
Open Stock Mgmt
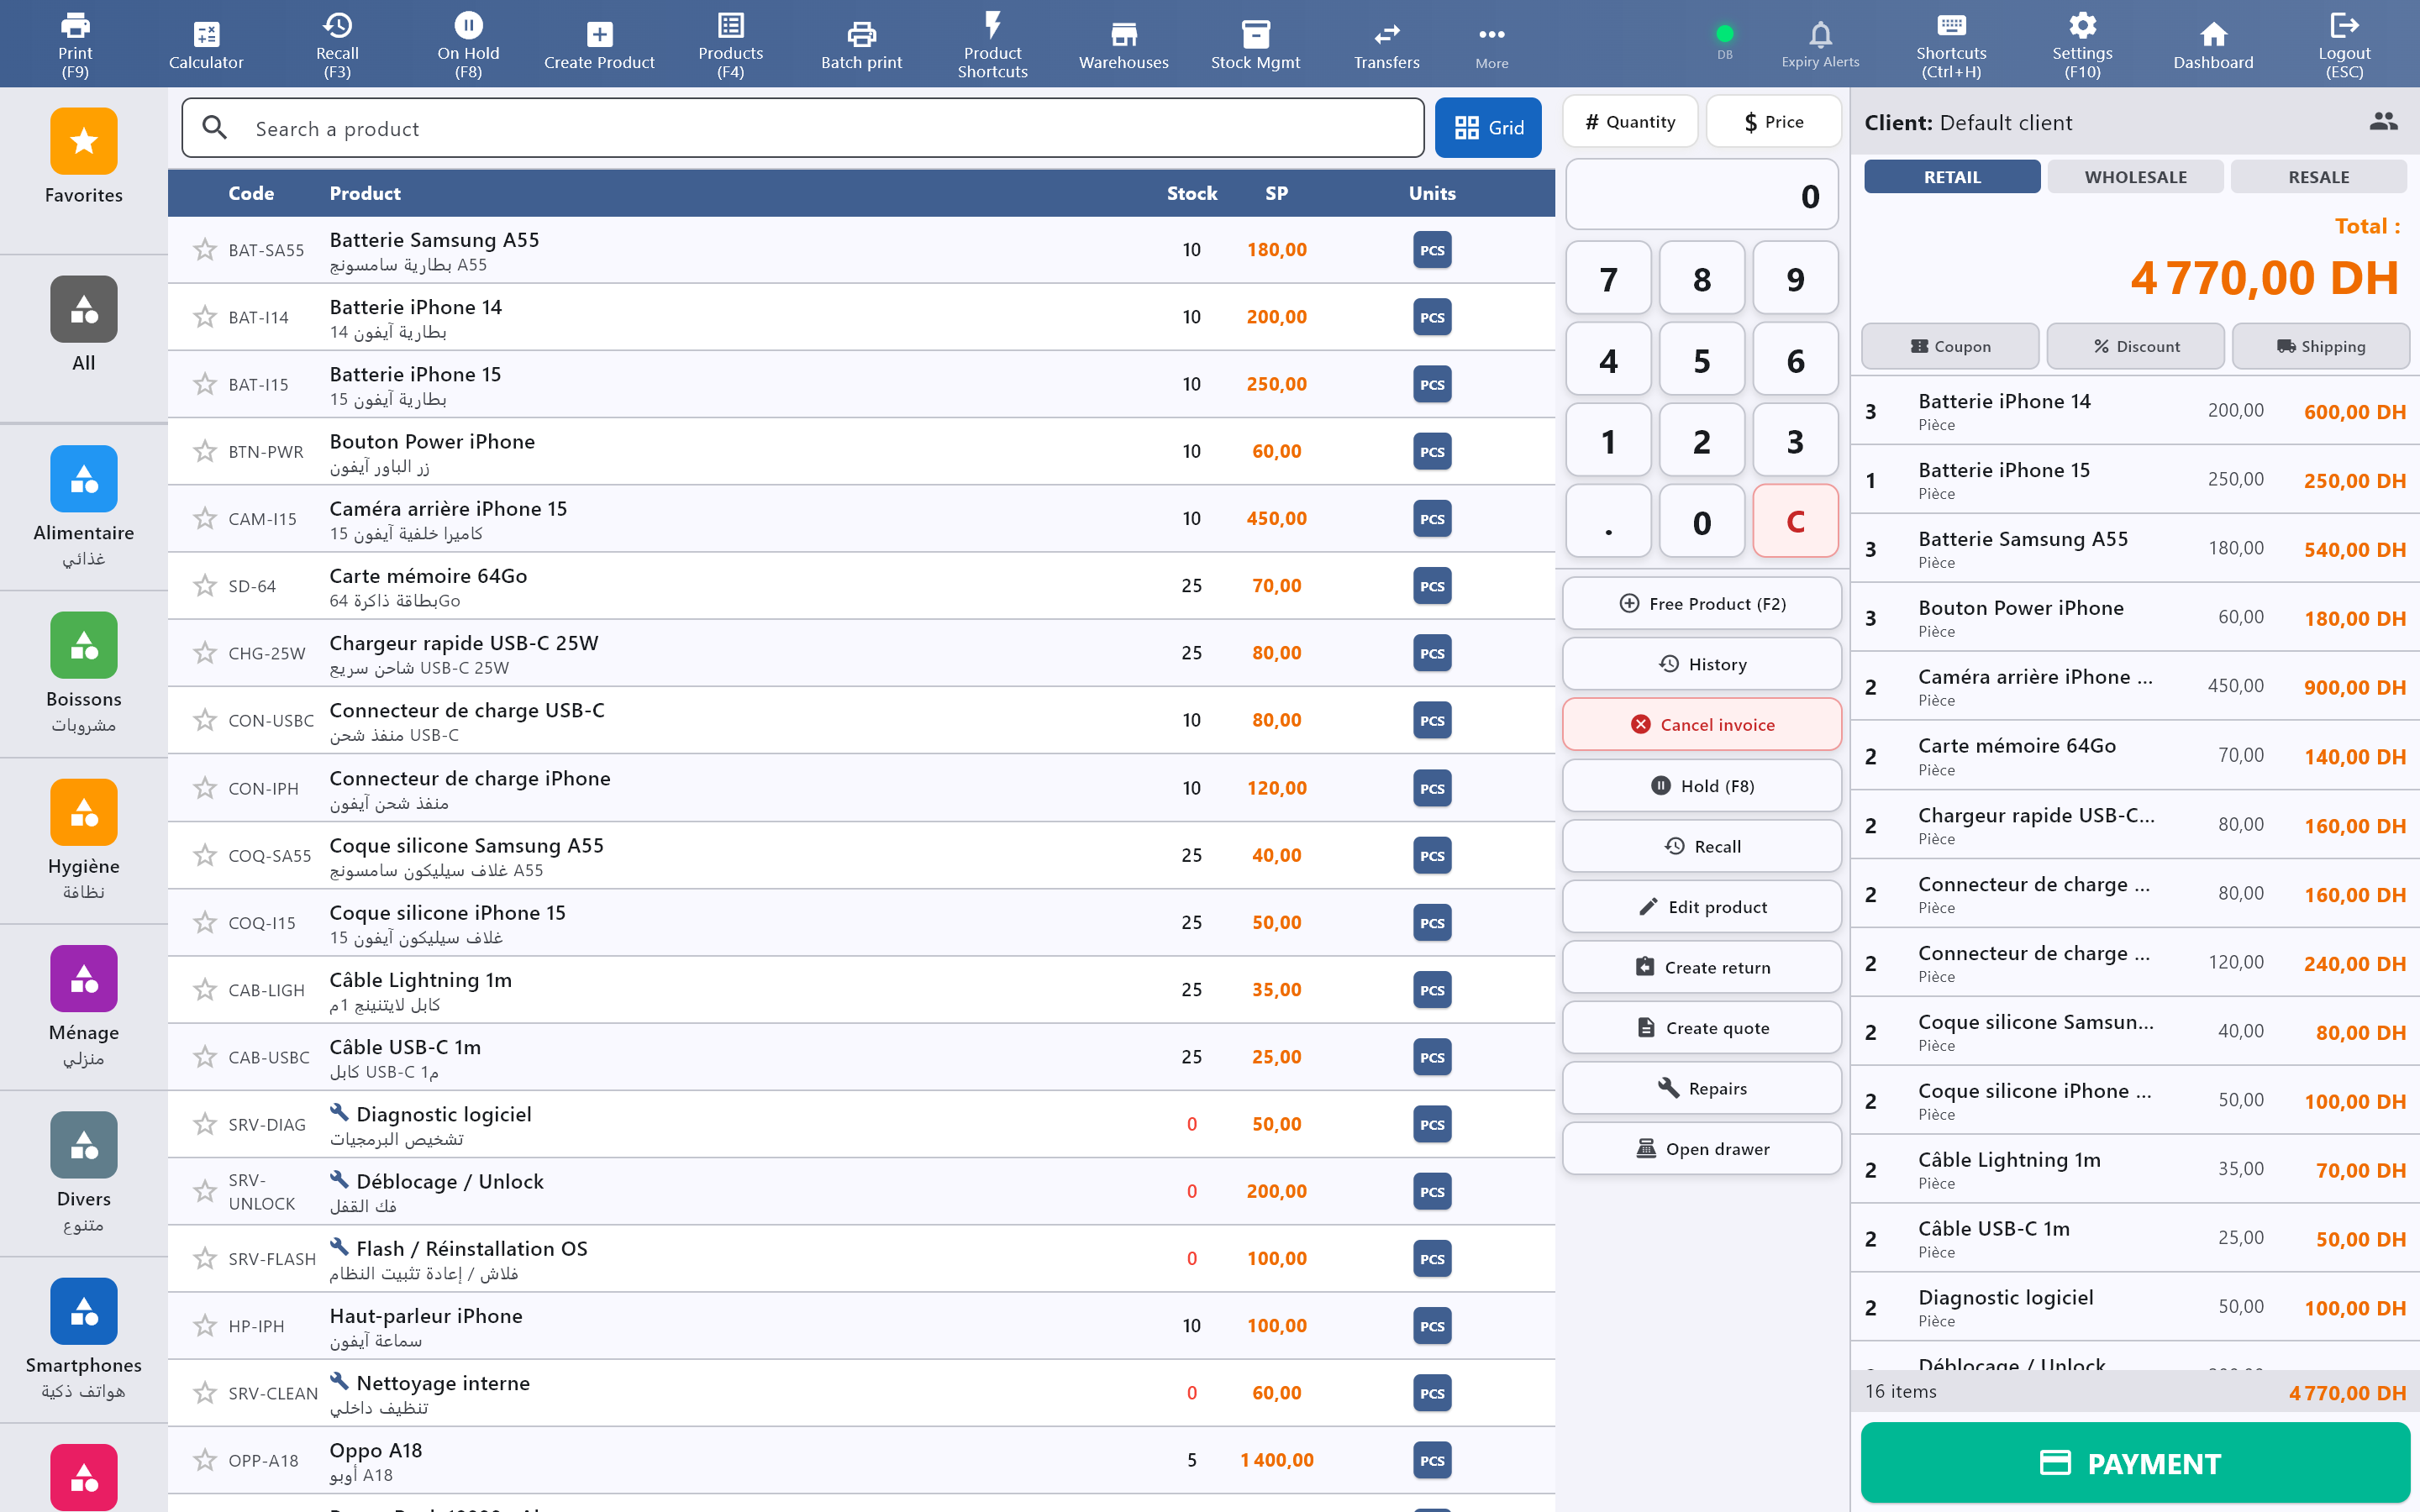coord(1255,42)
